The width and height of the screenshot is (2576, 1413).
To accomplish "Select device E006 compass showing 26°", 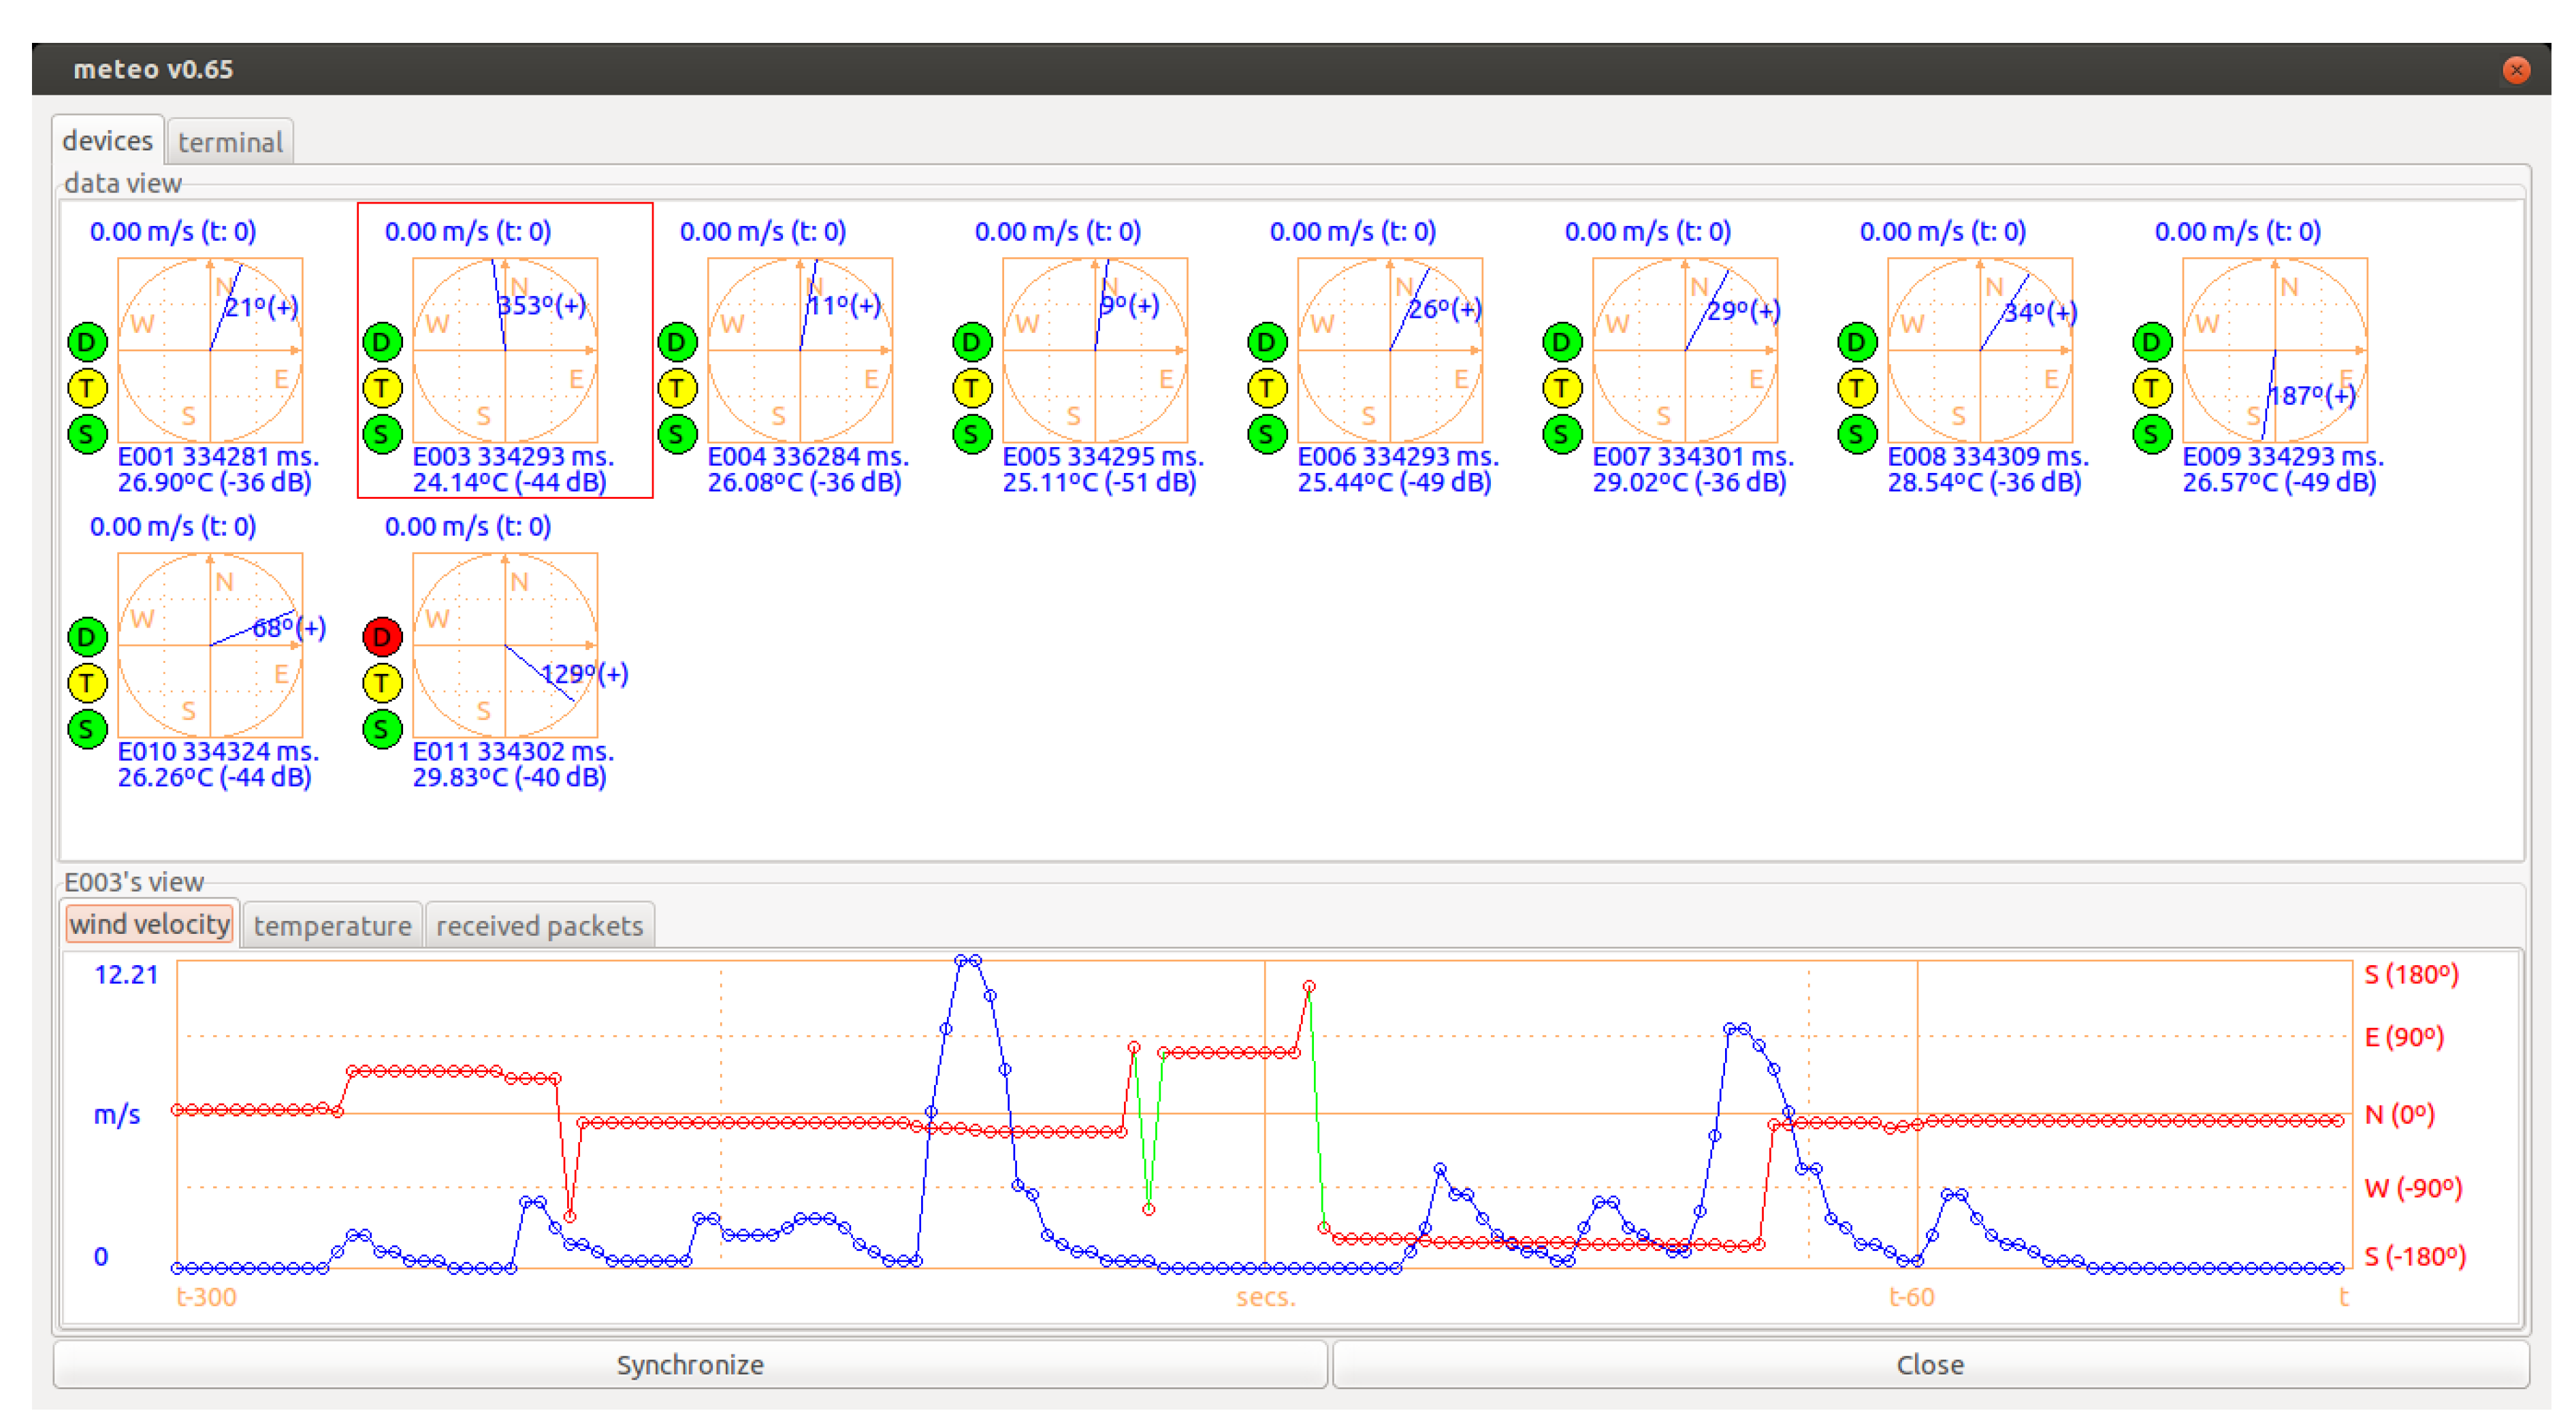I will click(x=1389, y=350).
